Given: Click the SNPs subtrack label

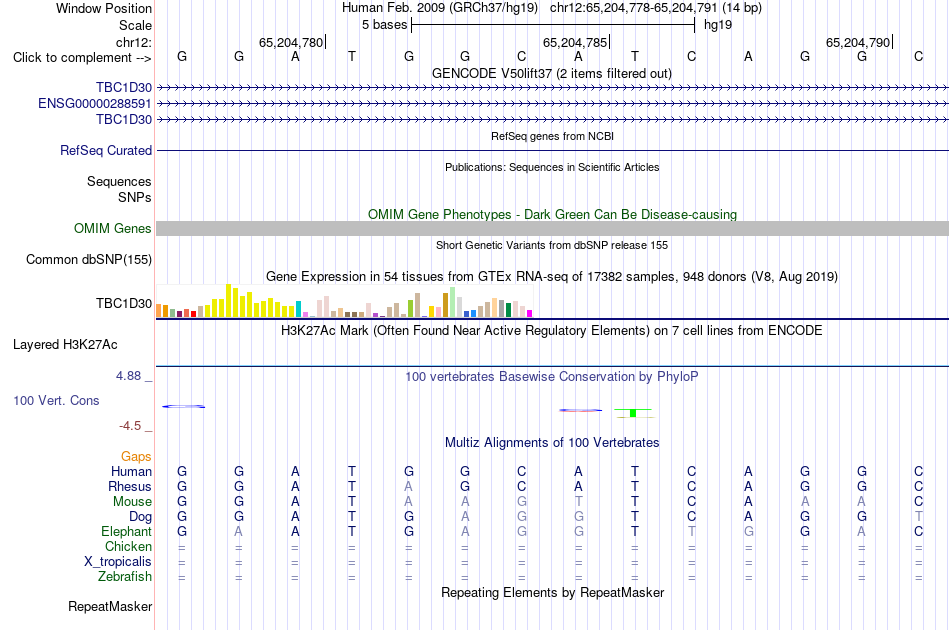Looking at the screenshot, I should pyautogui.click(x=135, y=197).
